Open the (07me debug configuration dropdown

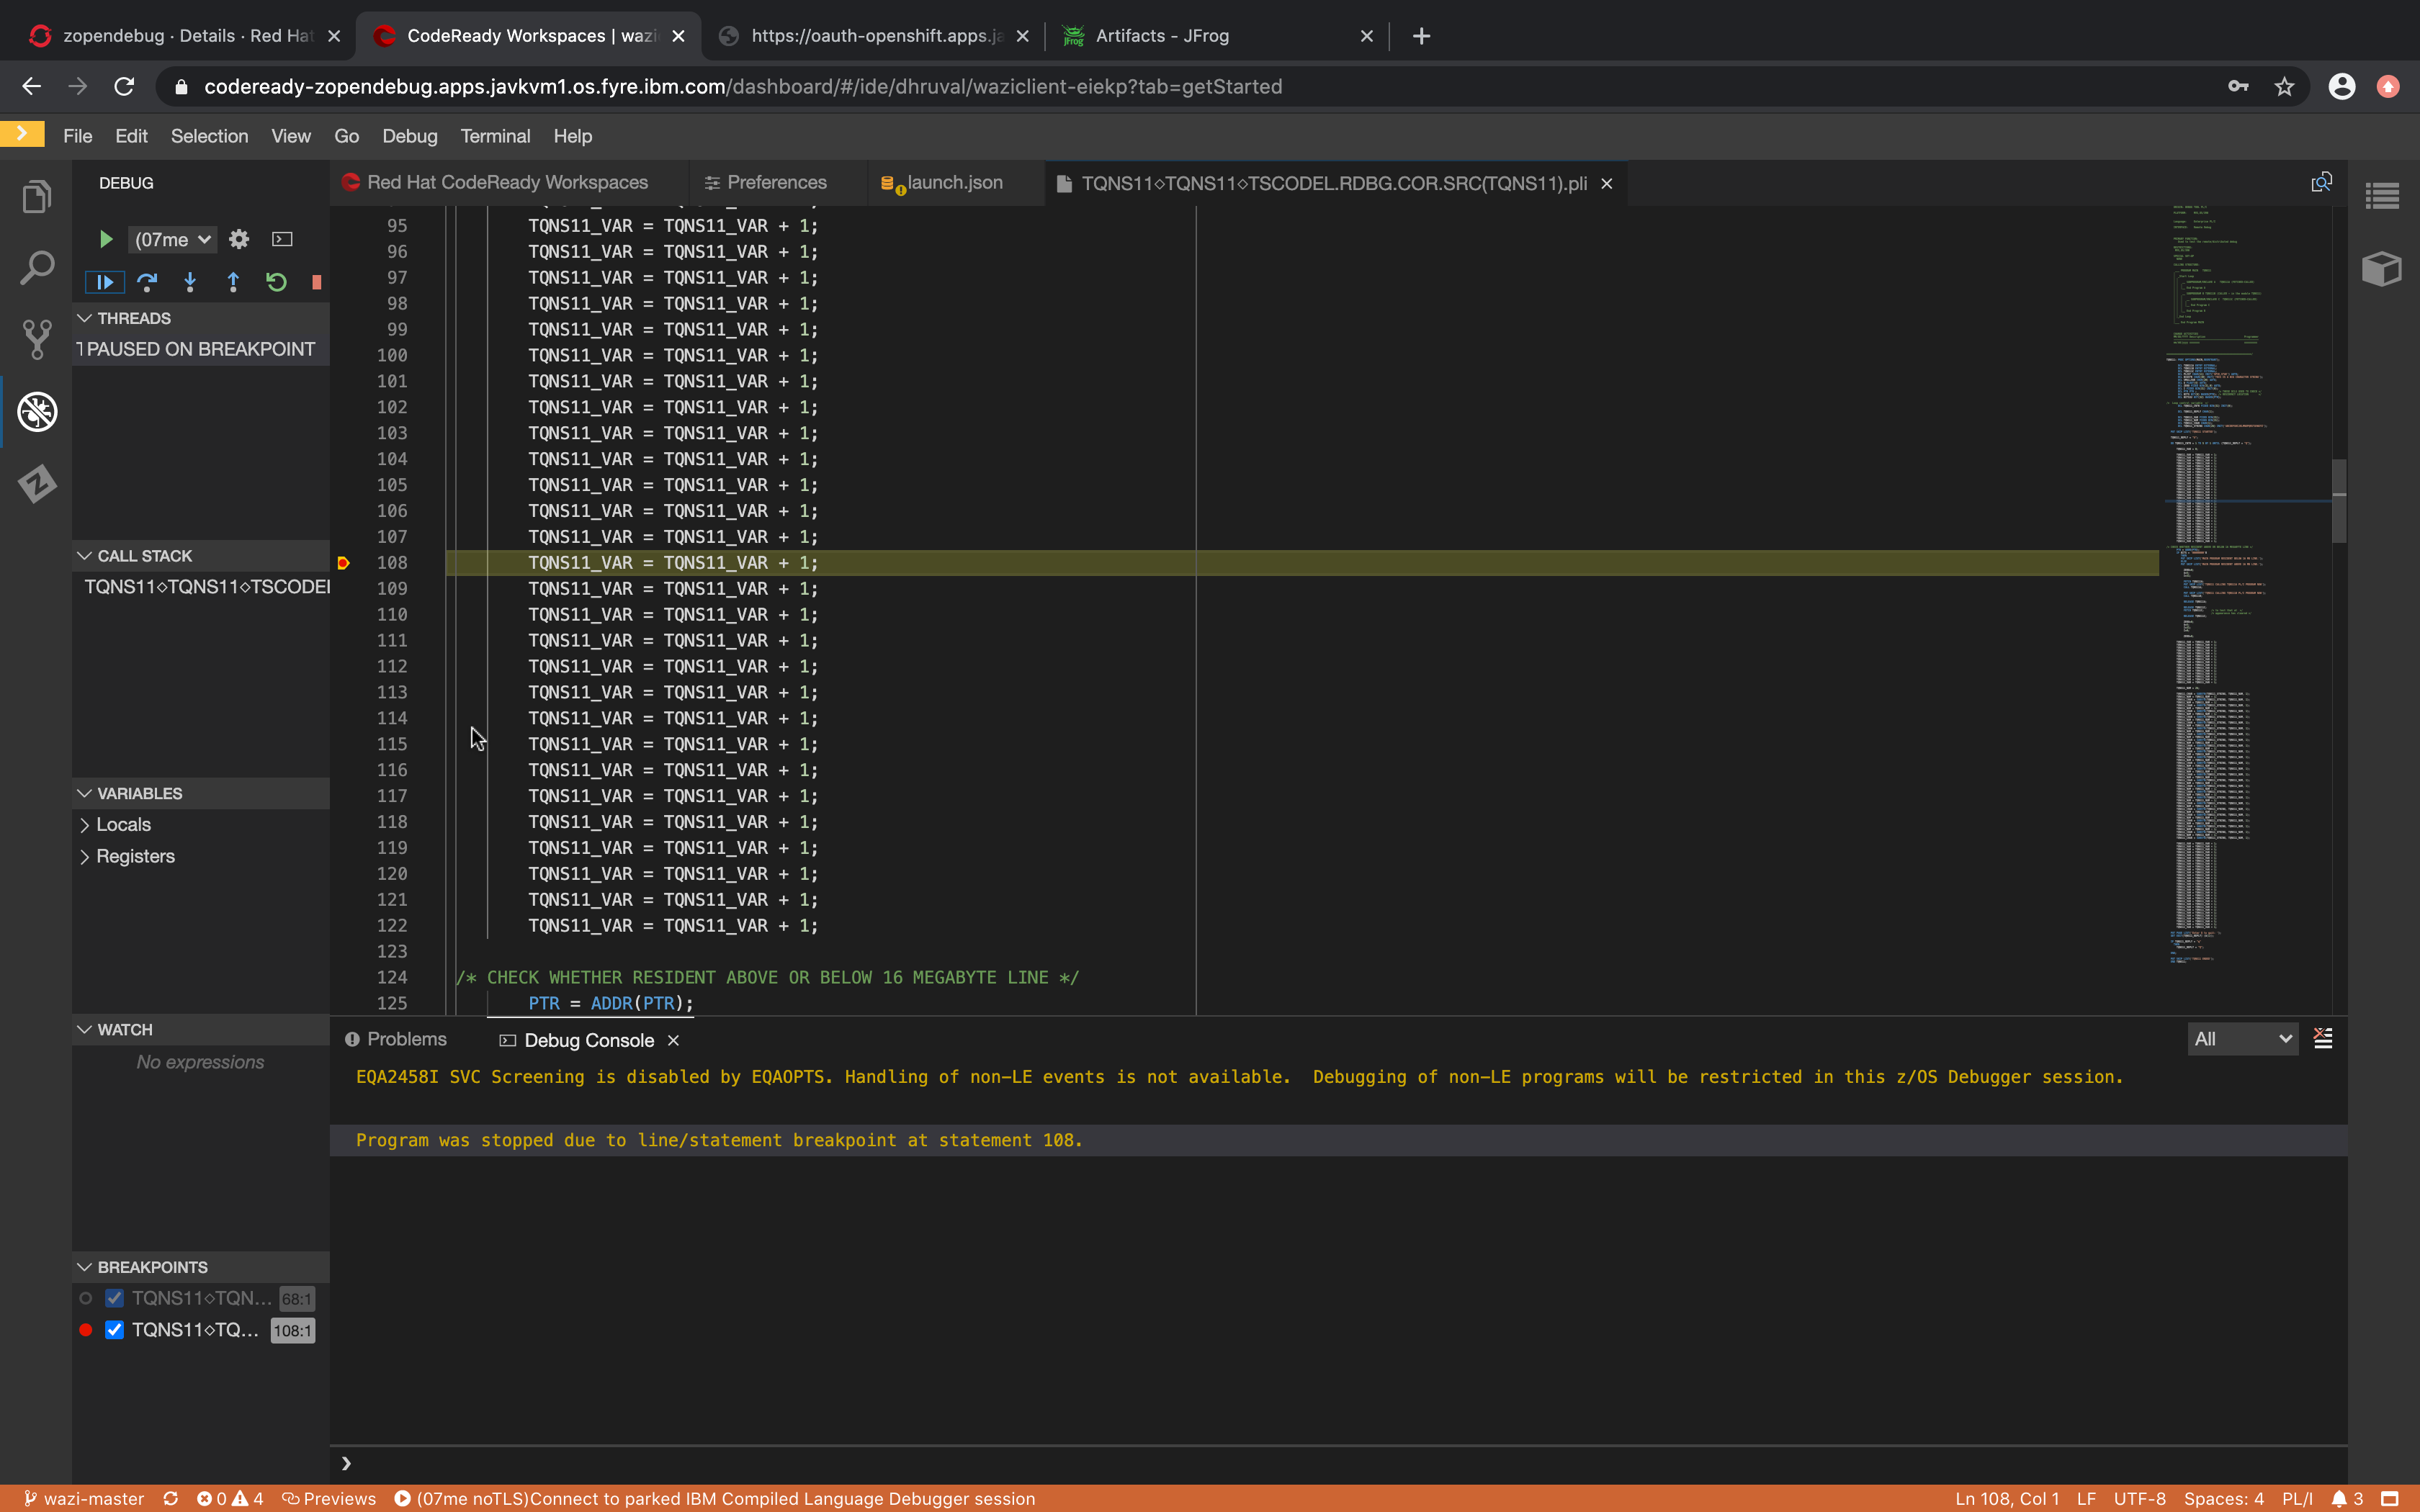171,239
